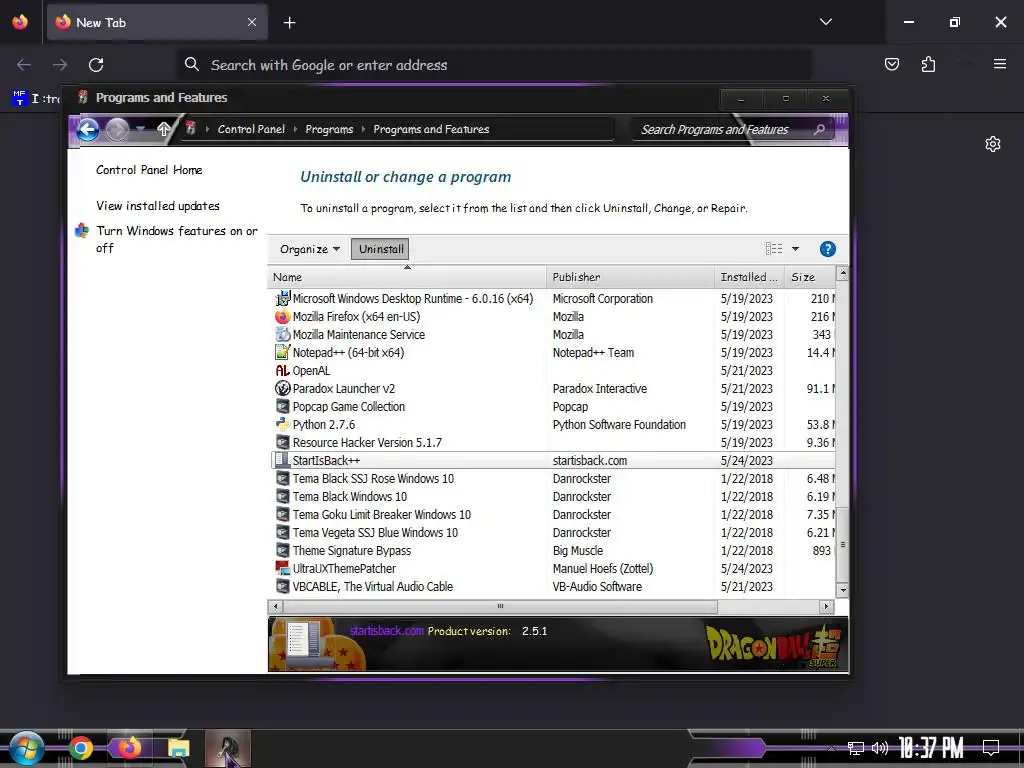Open the Firefox hamburger menu
The image size is (1024, 768).
pyautogui.click(x=1000, y=64)
